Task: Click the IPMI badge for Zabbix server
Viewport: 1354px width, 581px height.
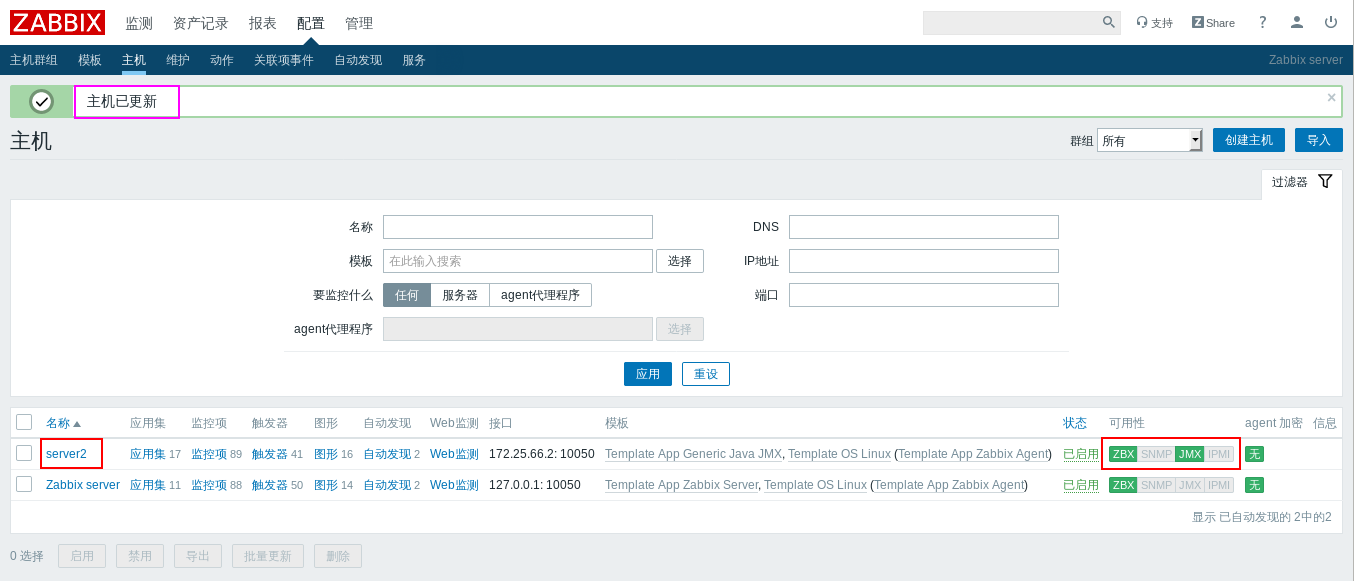Action: click(x=1219, y=485)
